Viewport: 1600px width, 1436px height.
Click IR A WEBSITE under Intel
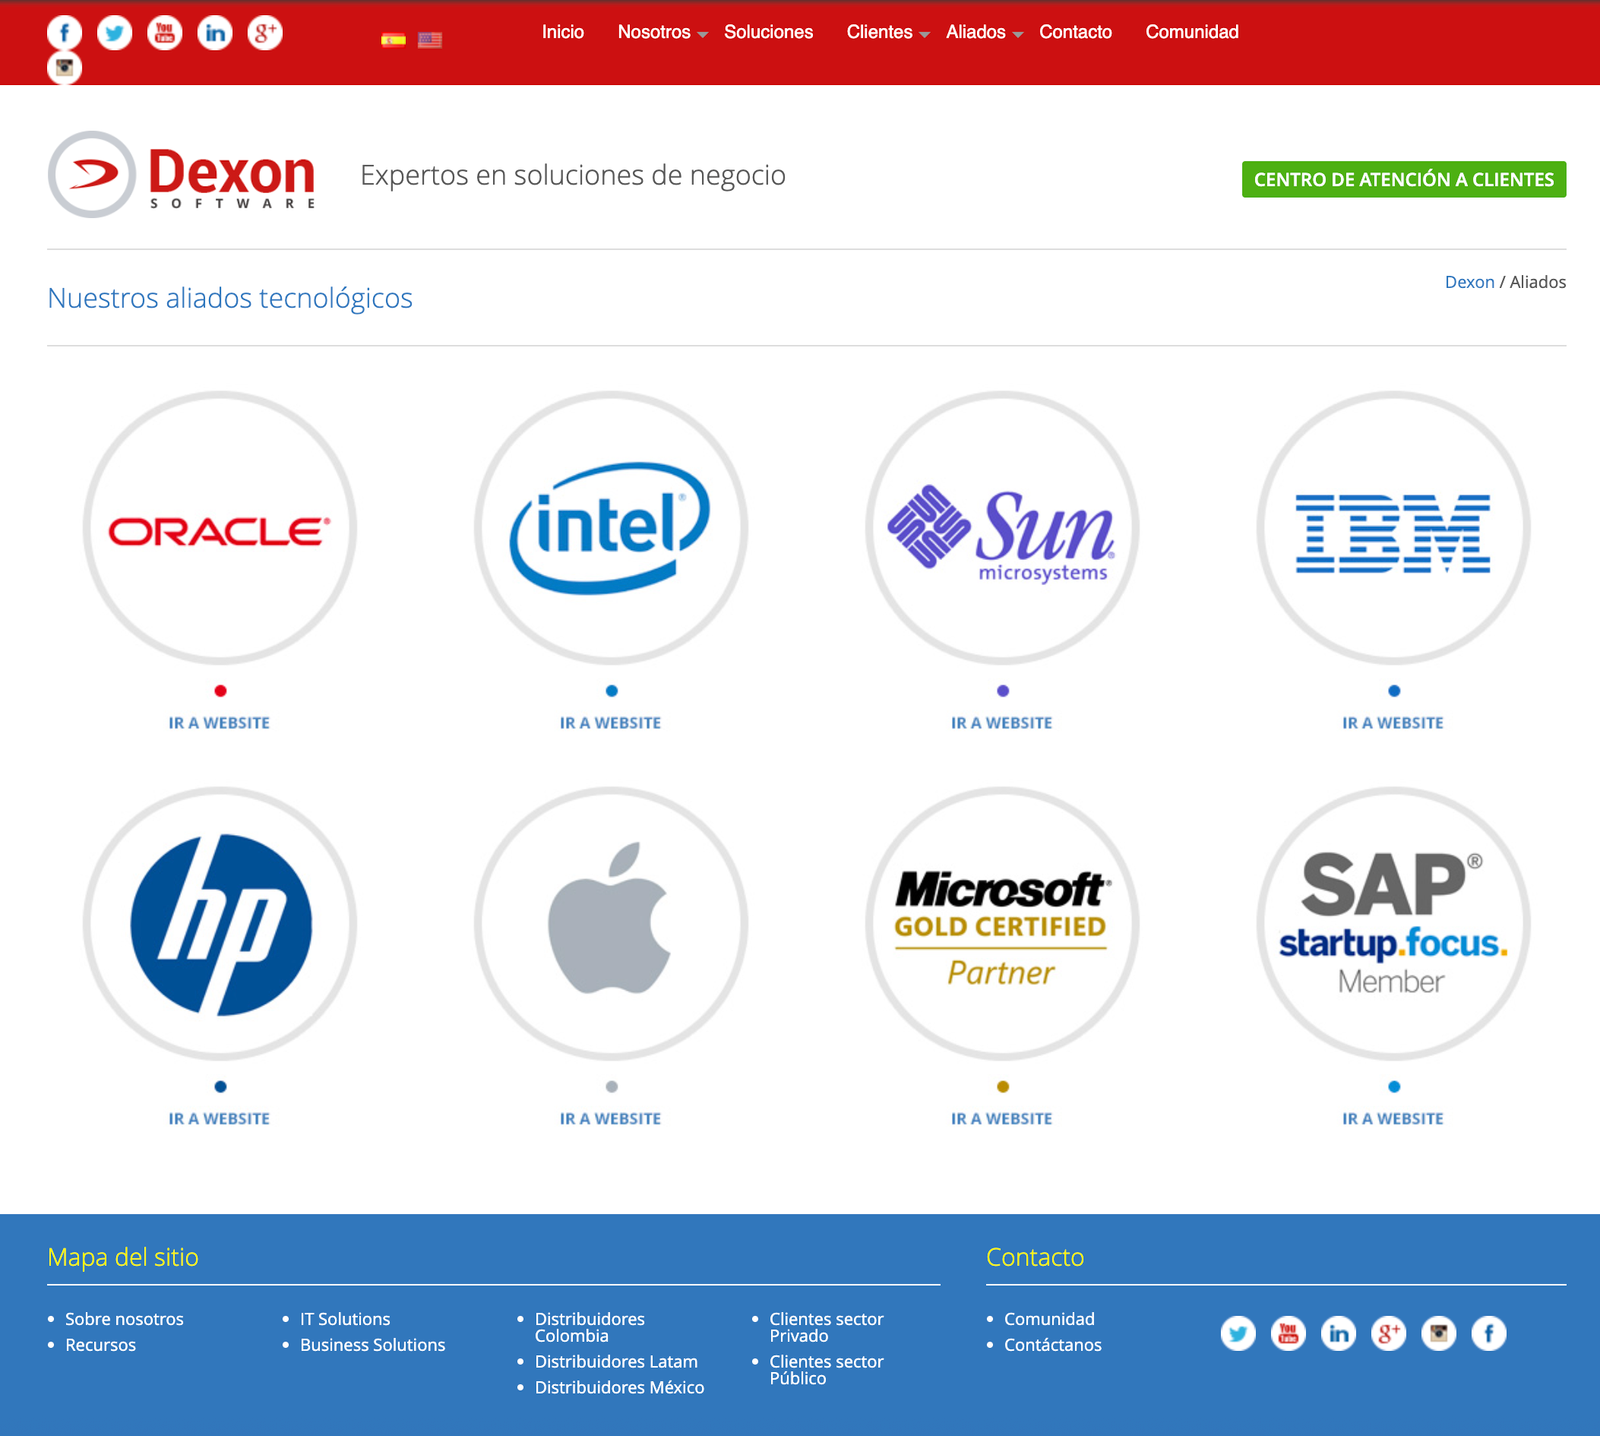click(610, 723)
